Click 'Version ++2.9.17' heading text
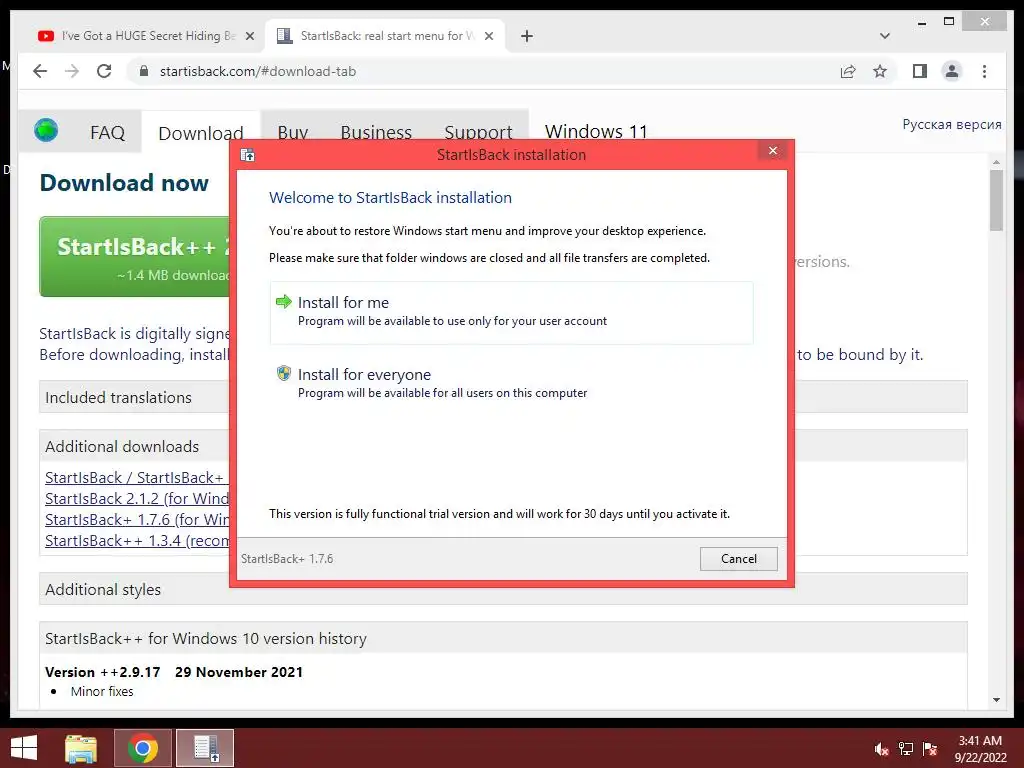 point(103,672)
